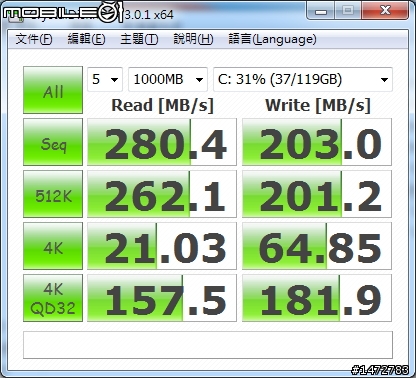Image resolution: width=416 pixels, height=378 pixels.
Task: Click the 4K write result 64.85
Action: 317,246
